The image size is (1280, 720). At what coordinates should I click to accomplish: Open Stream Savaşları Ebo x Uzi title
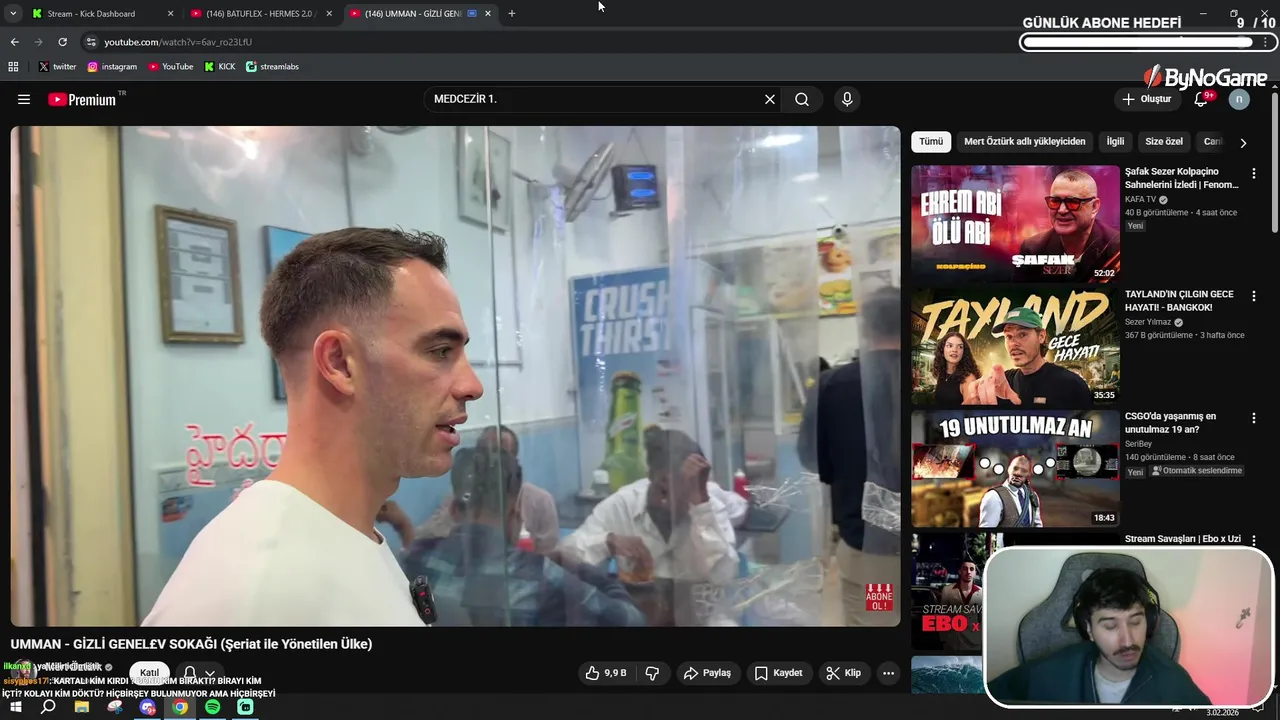point(1183,539)
